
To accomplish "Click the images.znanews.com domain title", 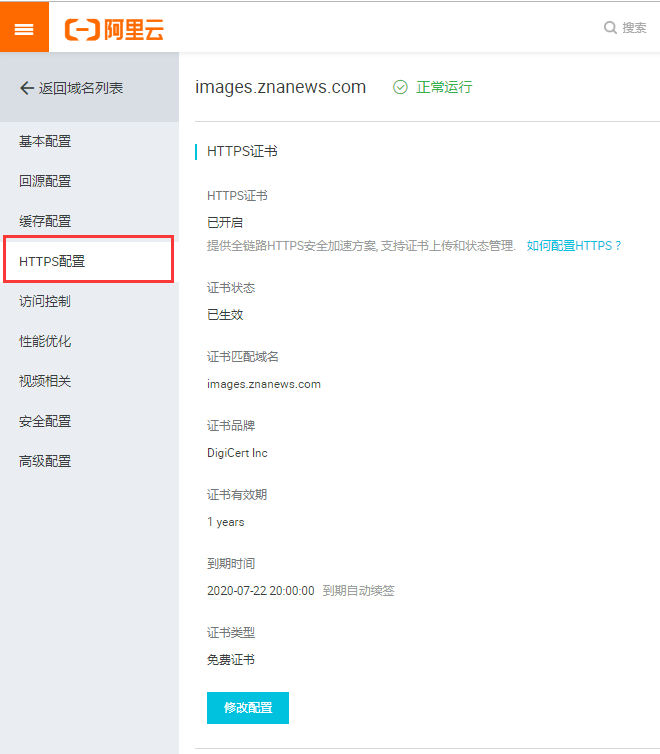I will (280, 87).
